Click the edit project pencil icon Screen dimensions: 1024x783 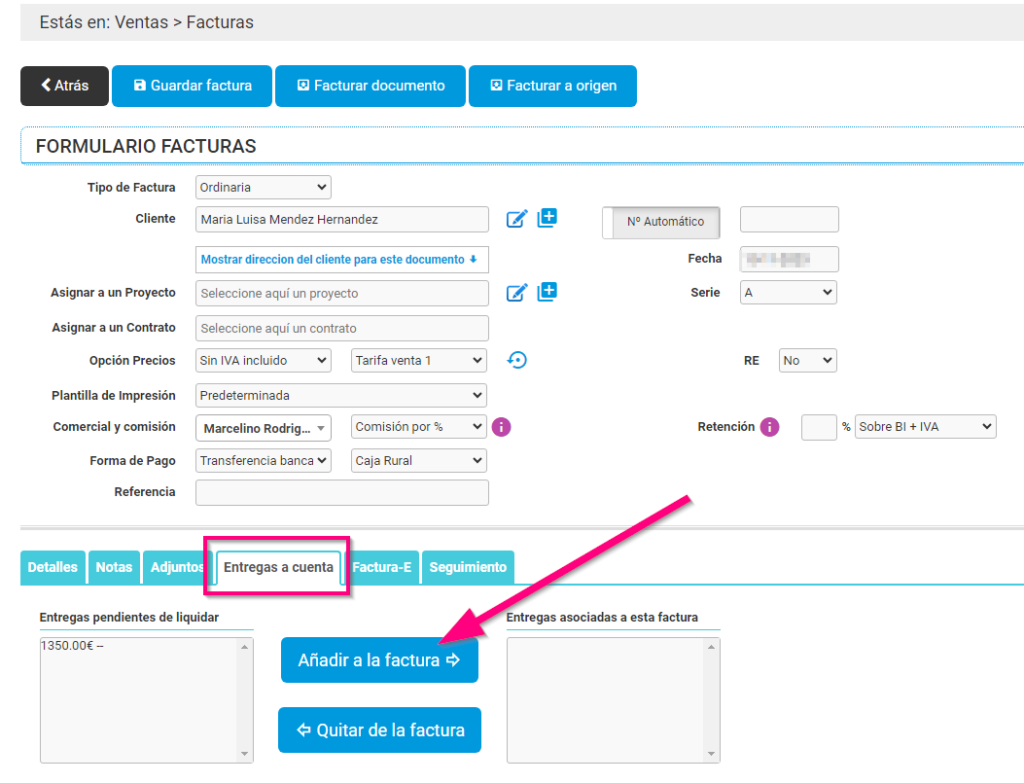pyautogui.click(x=516, y=293)
